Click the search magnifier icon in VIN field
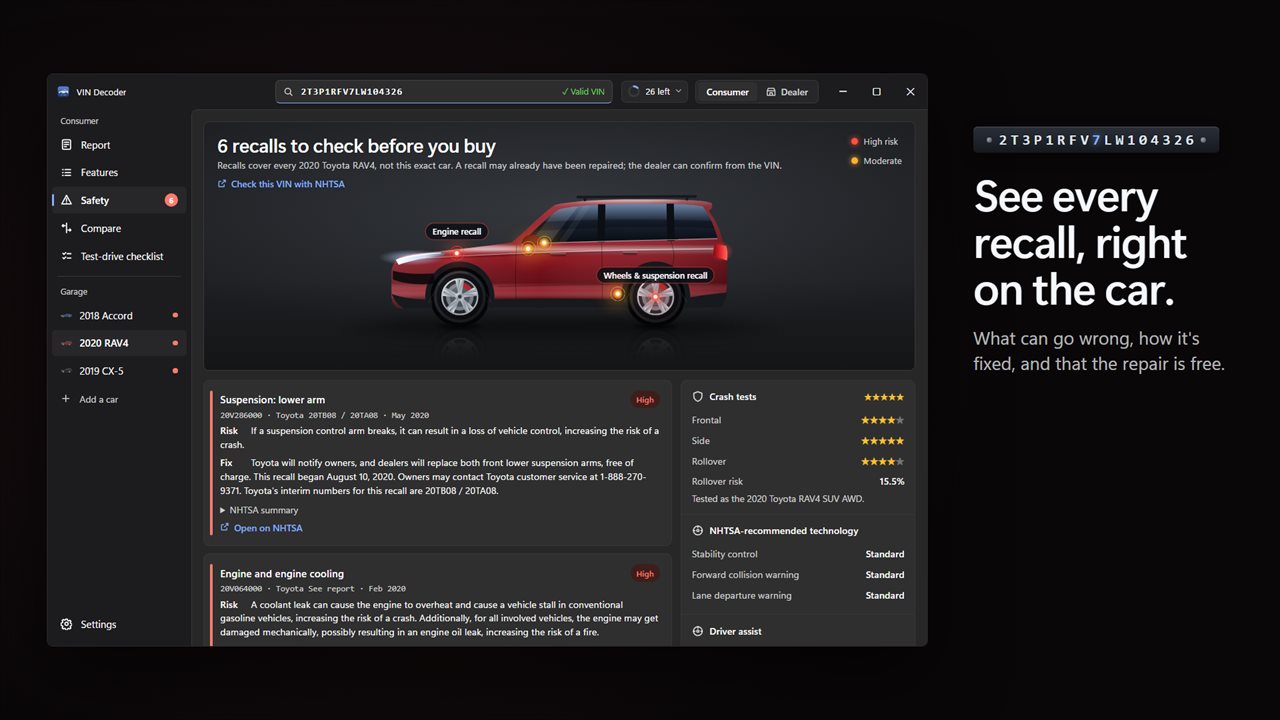Screen dimensions: 1280x720 [289, 92]
